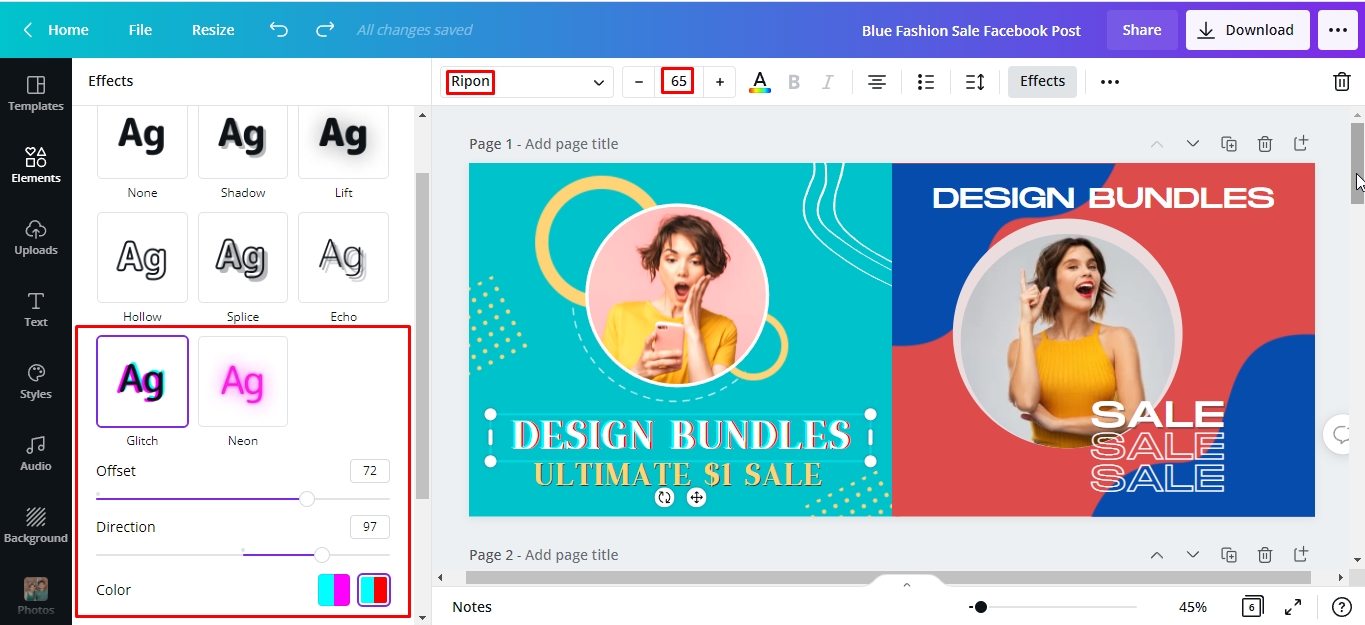Decrease font size with minus button

pos(639,82)
